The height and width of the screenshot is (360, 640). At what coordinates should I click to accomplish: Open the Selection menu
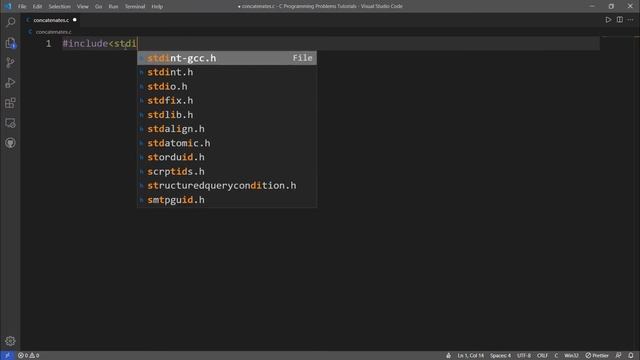(x=60, y=7)
